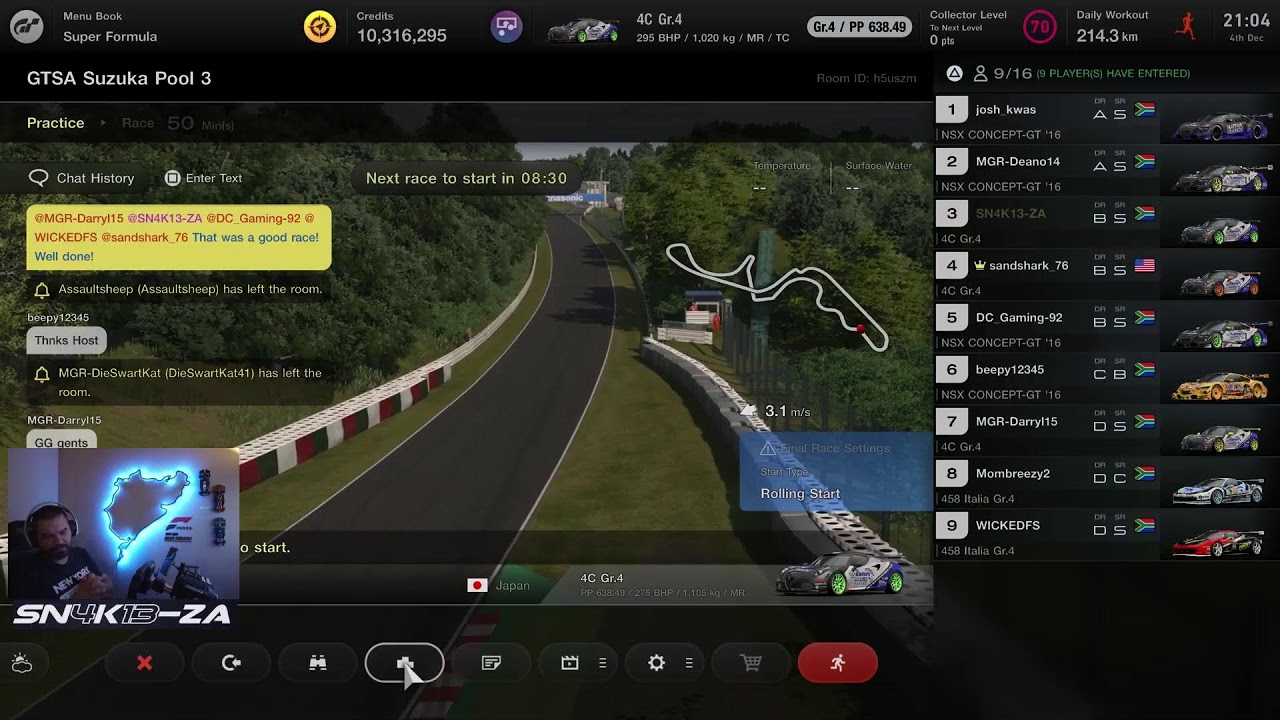Select player row MGR-Deano14
Image resolution: width=1280 pixels, height=720 pixels.
[1107, 171]
